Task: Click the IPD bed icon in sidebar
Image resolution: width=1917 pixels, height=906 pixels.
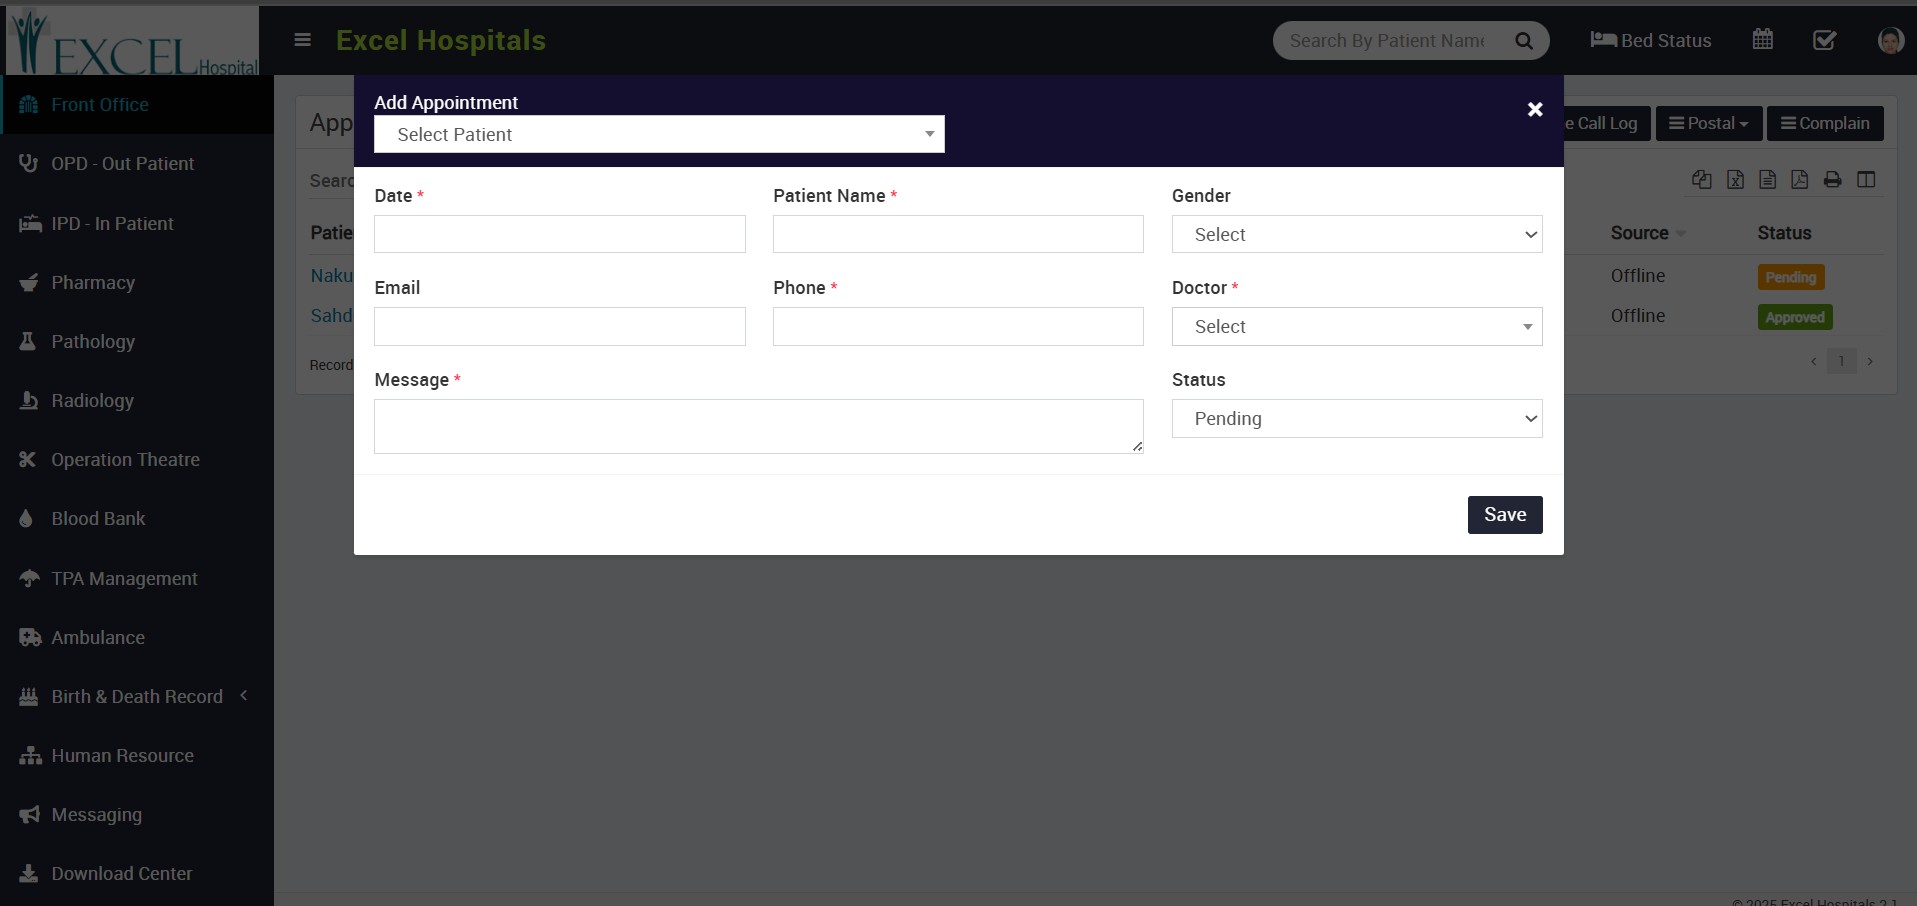Action: (30, 224)
